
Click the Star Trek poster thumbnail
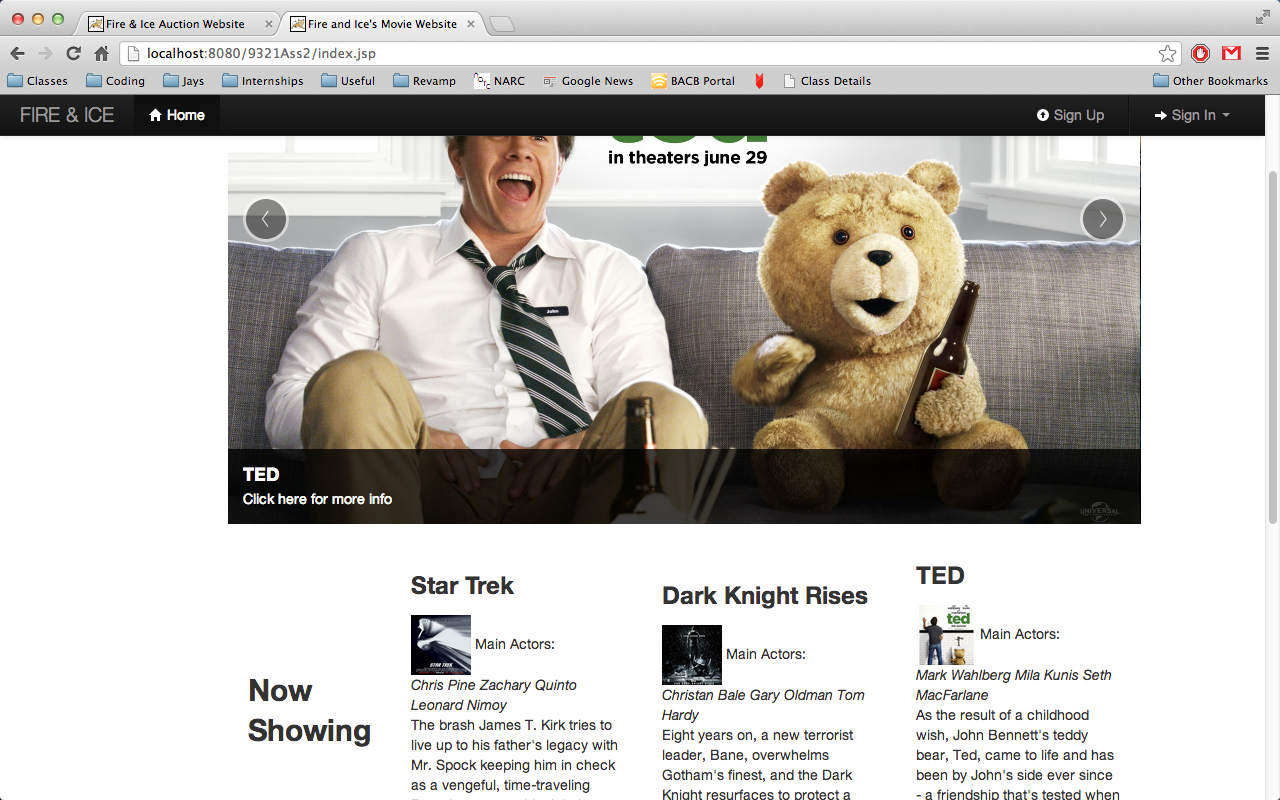tap(441, 645)
